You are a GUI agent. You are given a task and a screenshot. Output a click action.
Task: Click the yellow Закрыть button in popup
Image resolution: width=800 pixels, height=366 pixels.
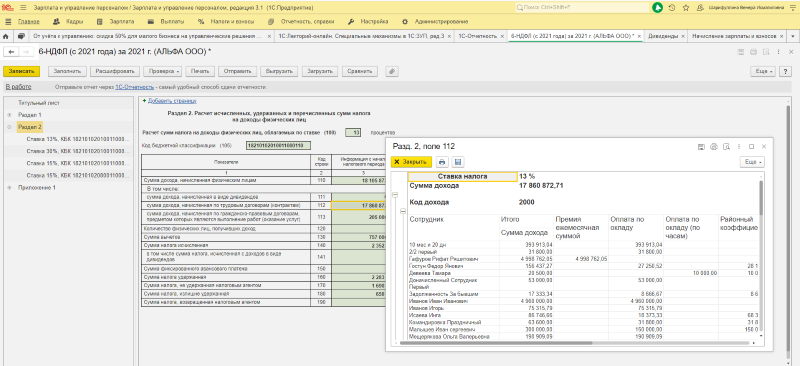[x=411, y=162]
